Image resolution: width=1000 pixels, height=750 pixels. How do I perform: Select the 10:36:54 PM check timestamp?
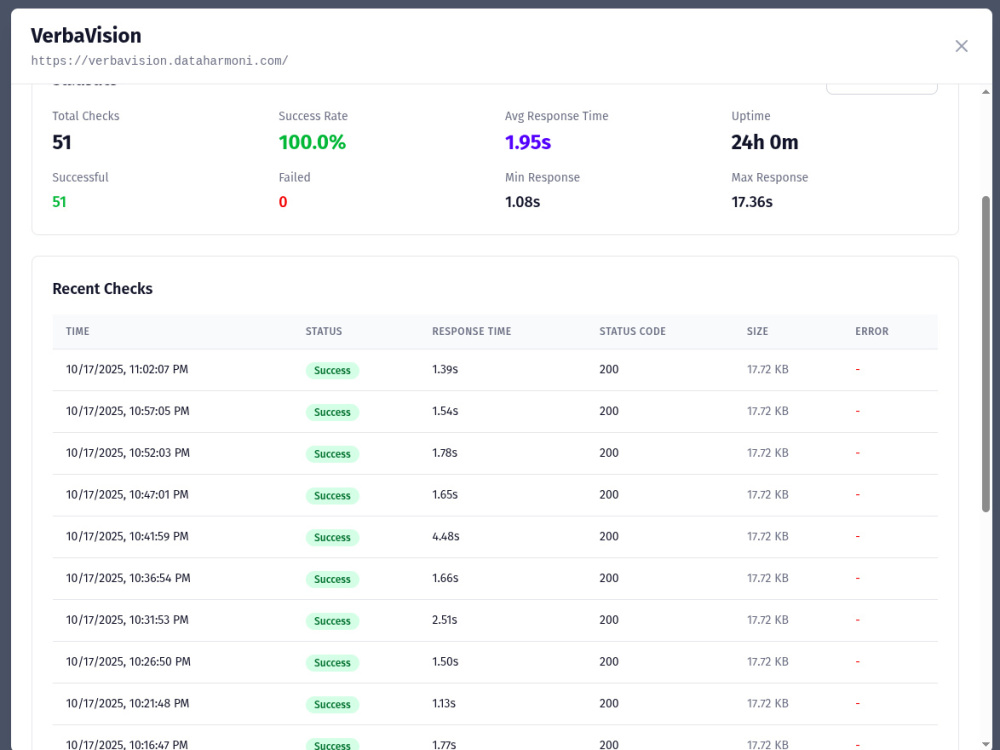(128, 578)
